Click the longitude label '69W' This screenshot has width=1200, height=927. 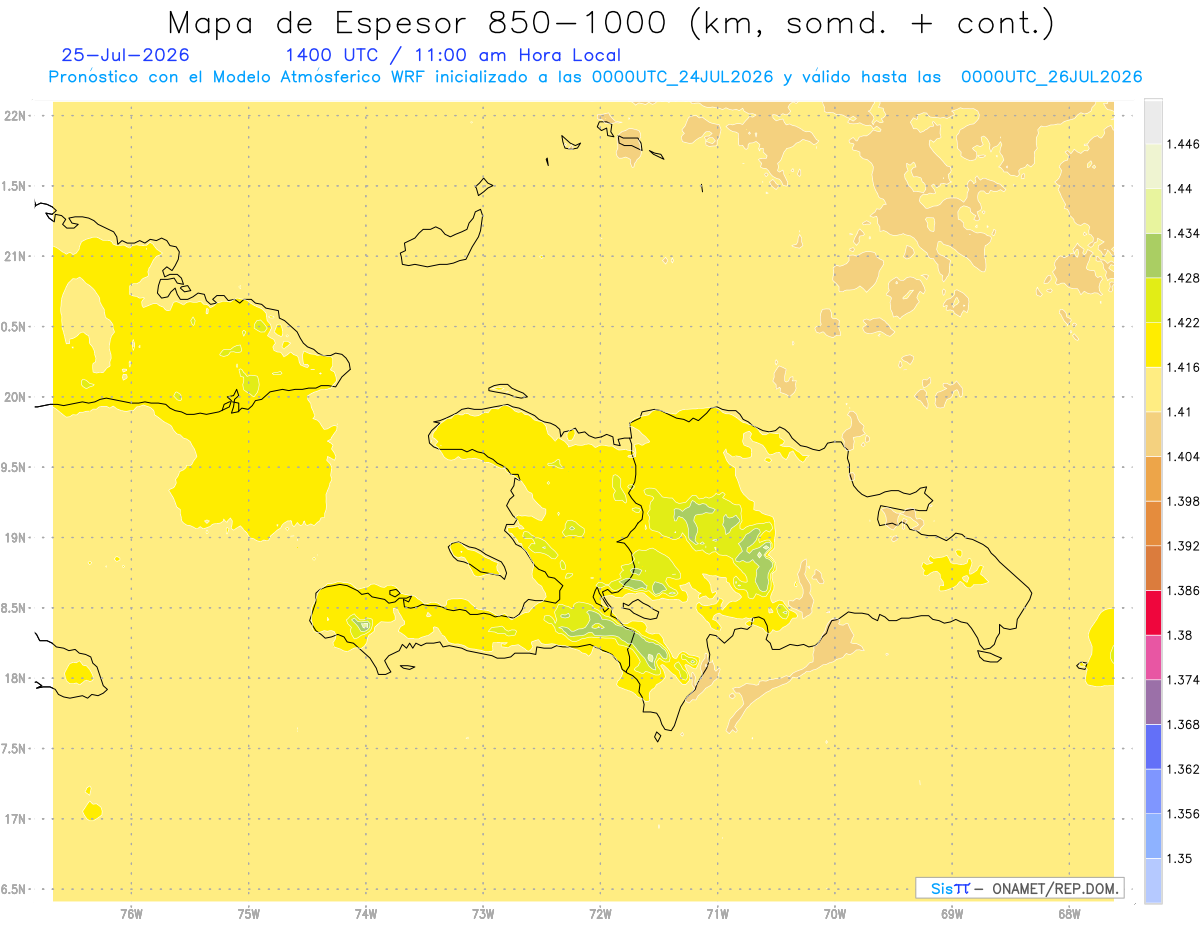[952, 914]
